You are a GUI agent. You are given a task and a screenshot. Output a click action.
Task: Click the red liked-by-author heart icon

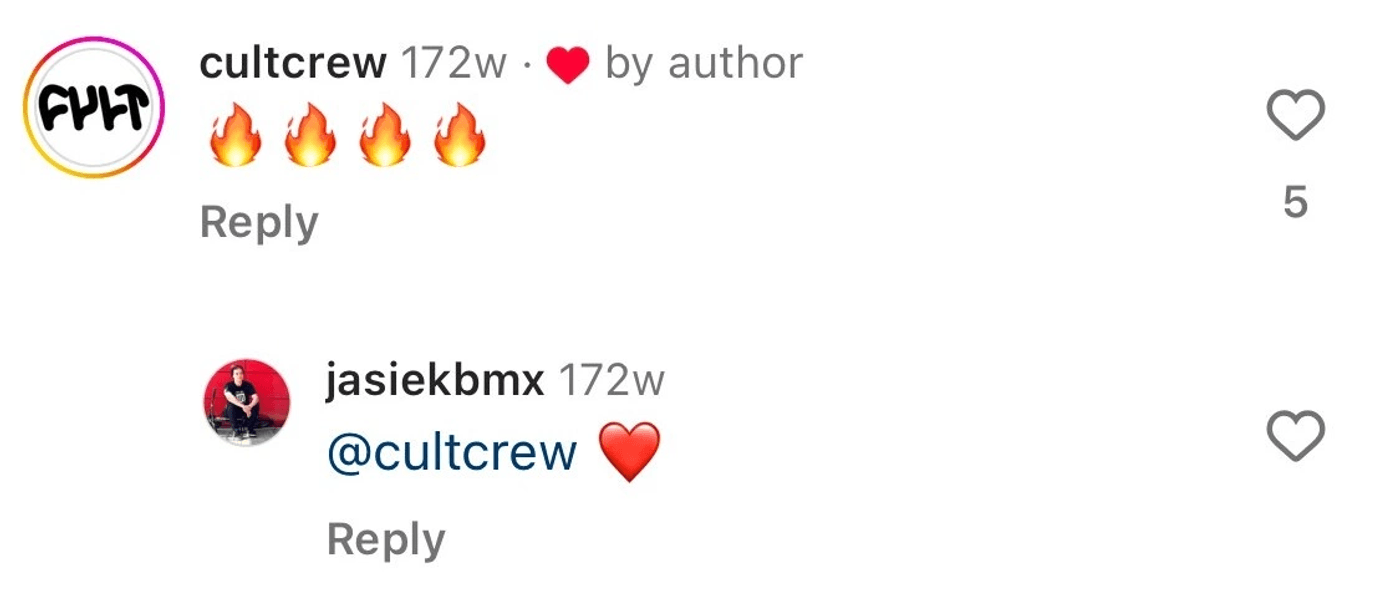(567, 67)
